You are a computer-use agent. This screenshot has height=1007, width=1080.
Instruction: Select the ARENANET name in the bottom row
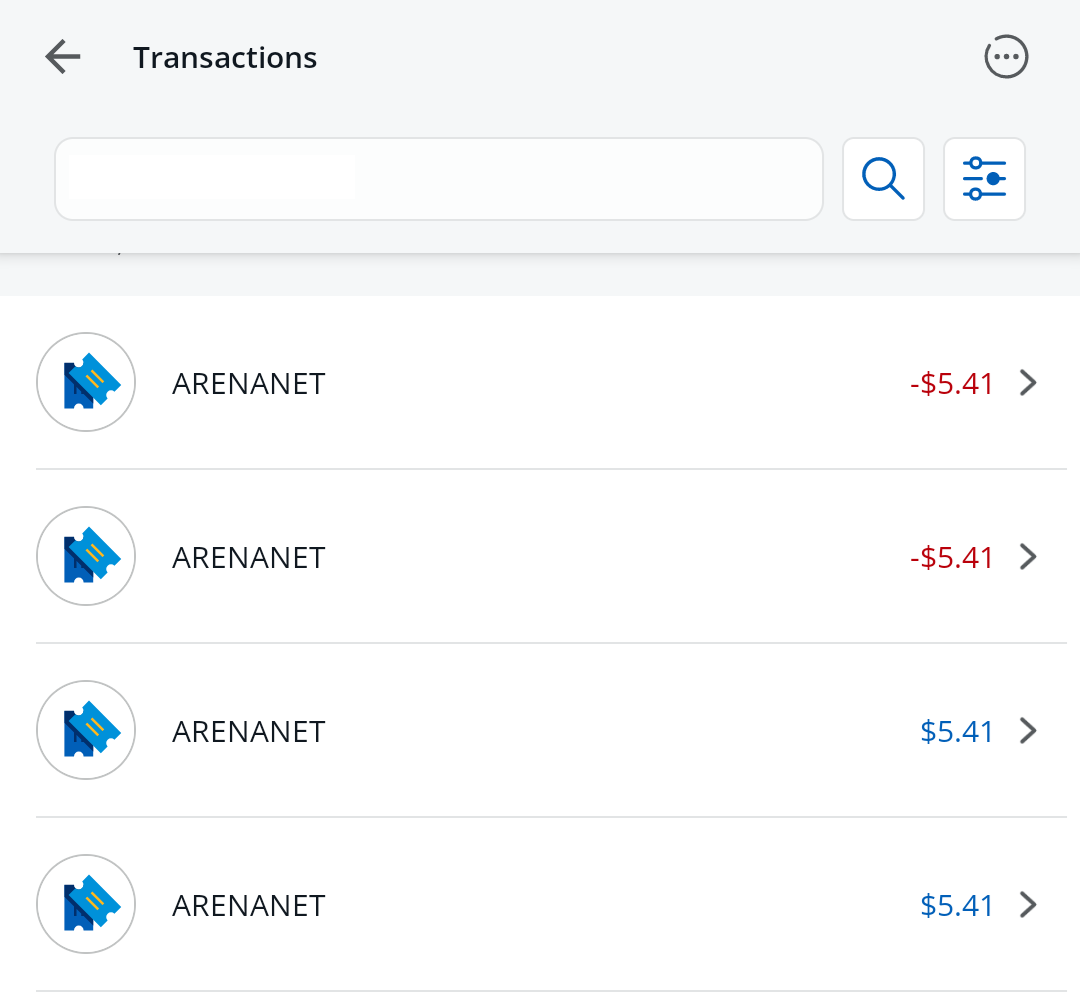(249, 906)
